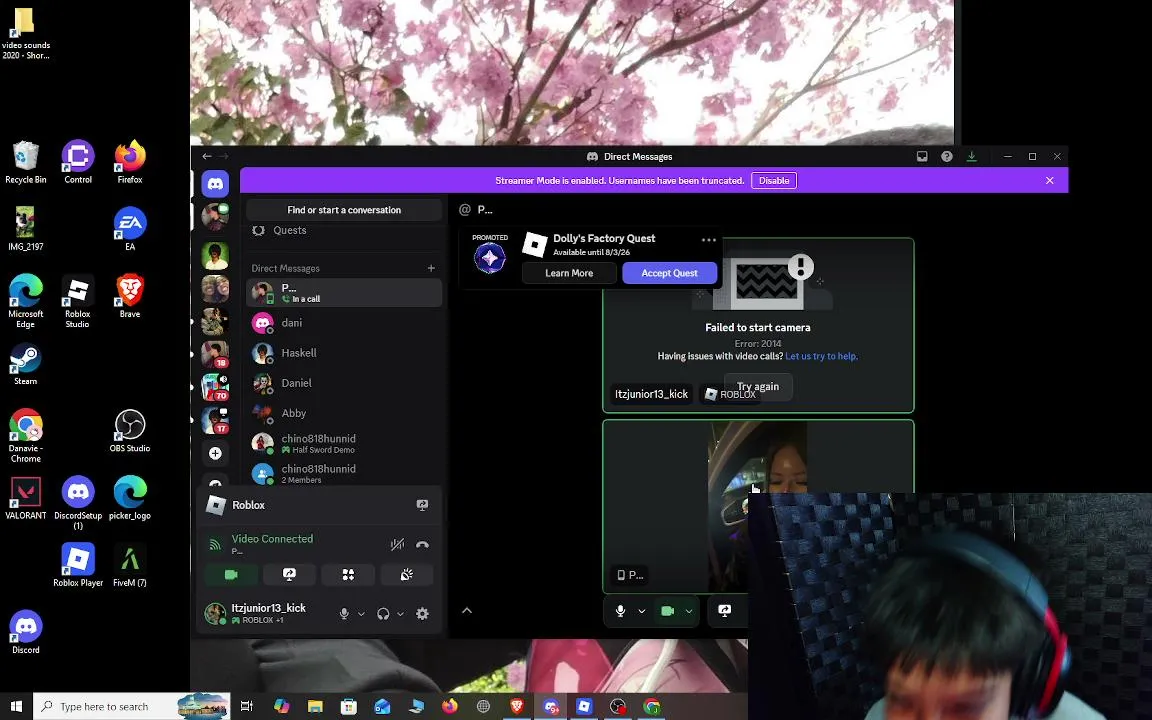Select the dani direct message
This screenshot has height=720, width=1152.
point(344,323)
